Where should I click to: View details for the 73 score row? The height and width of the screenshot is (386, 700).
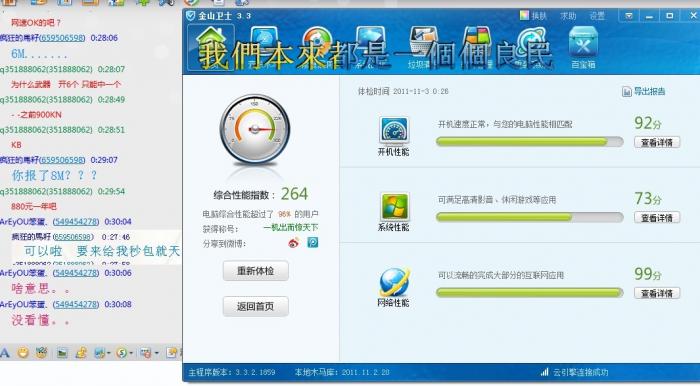click(657, 218)
